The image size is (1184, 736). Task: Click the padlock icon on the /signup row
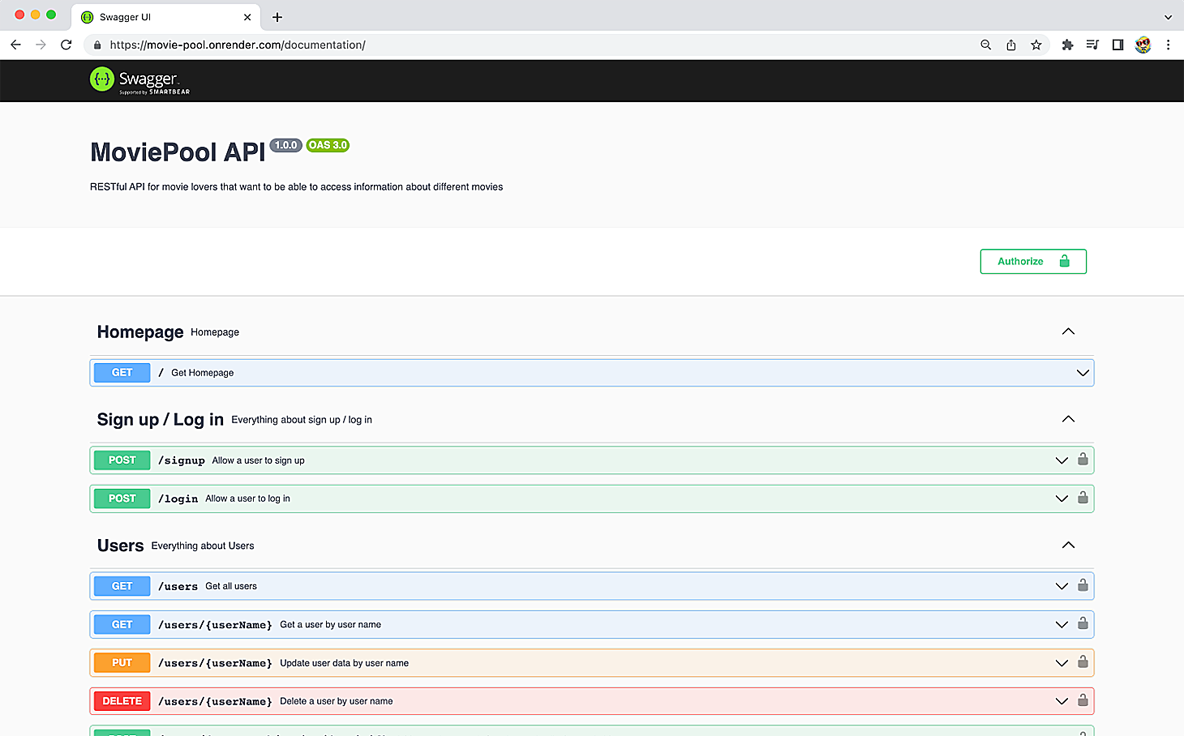1083,460
